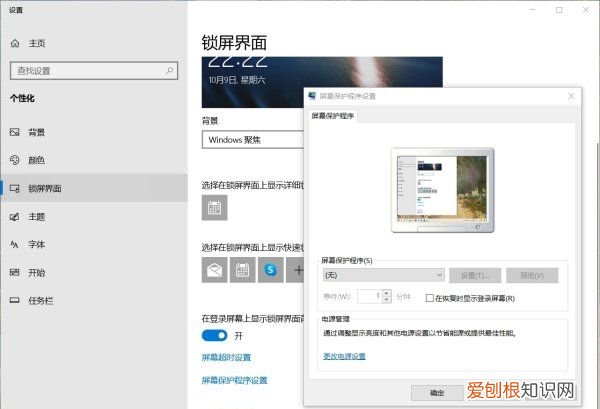This screenshot has width=600, height=409.
Task: Click the wait minutes number field
Action: (x=370, y=296)
